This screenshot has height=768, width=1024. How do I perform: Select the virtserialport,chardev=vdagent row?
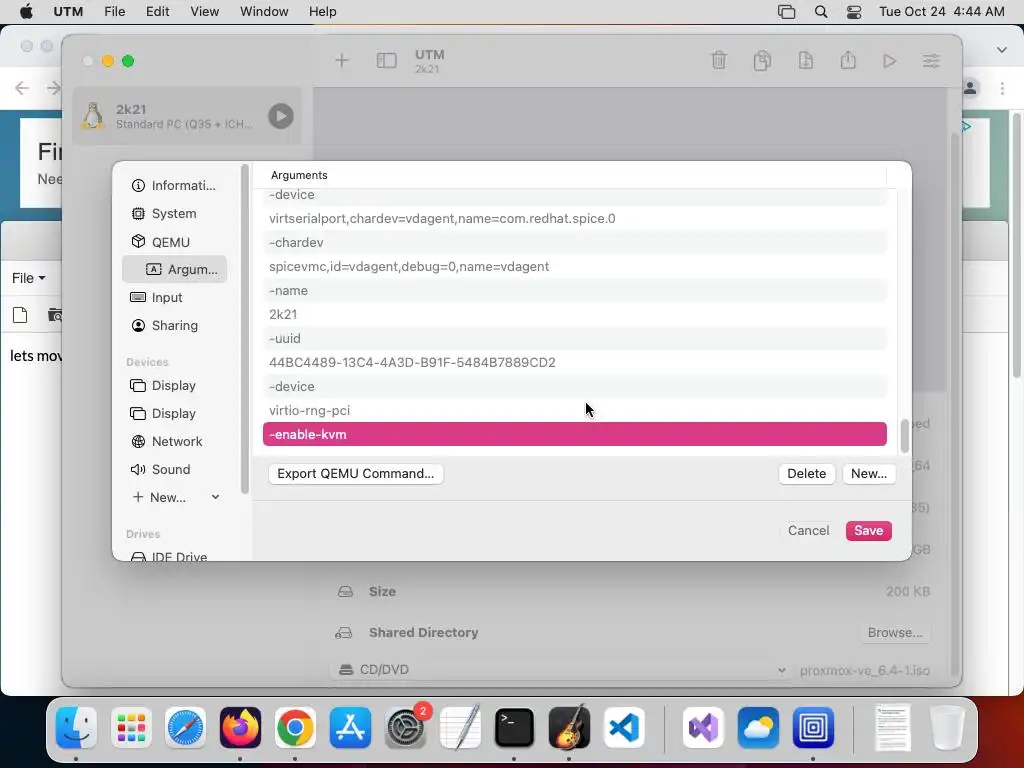point(575,218)
